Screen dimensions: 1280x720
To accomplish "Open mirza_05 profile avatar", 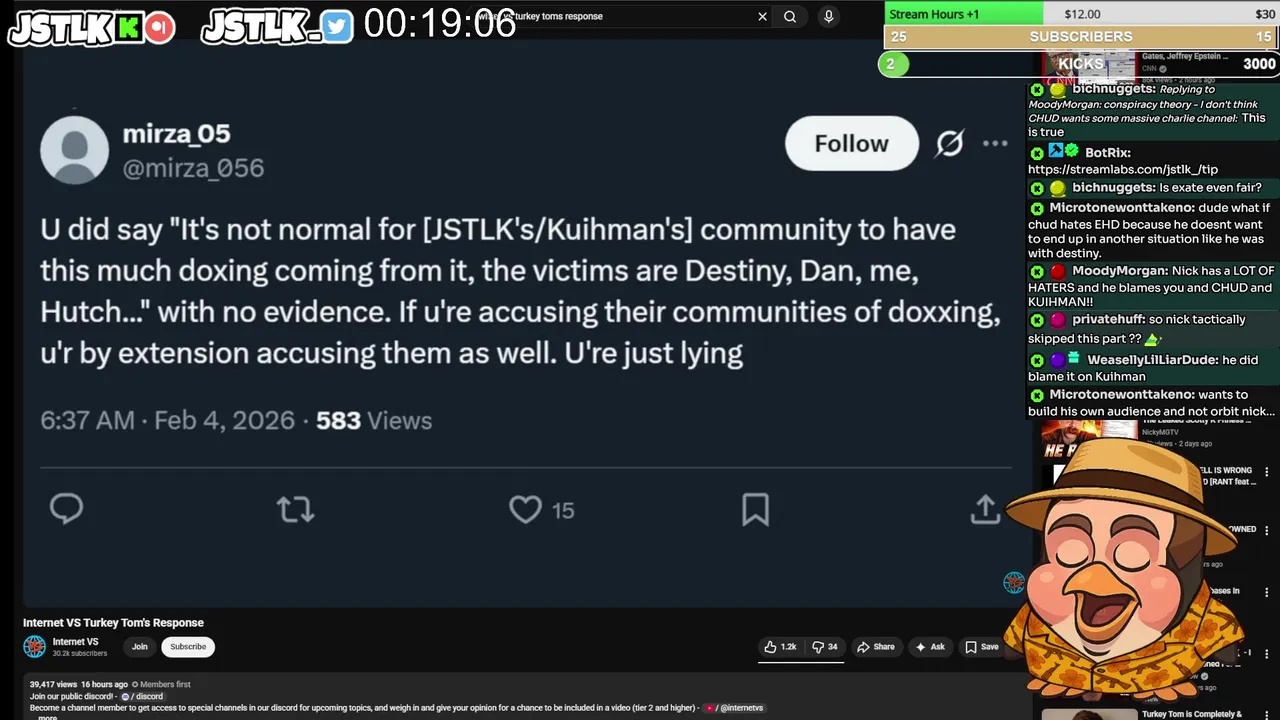I will tap(75, 150).
